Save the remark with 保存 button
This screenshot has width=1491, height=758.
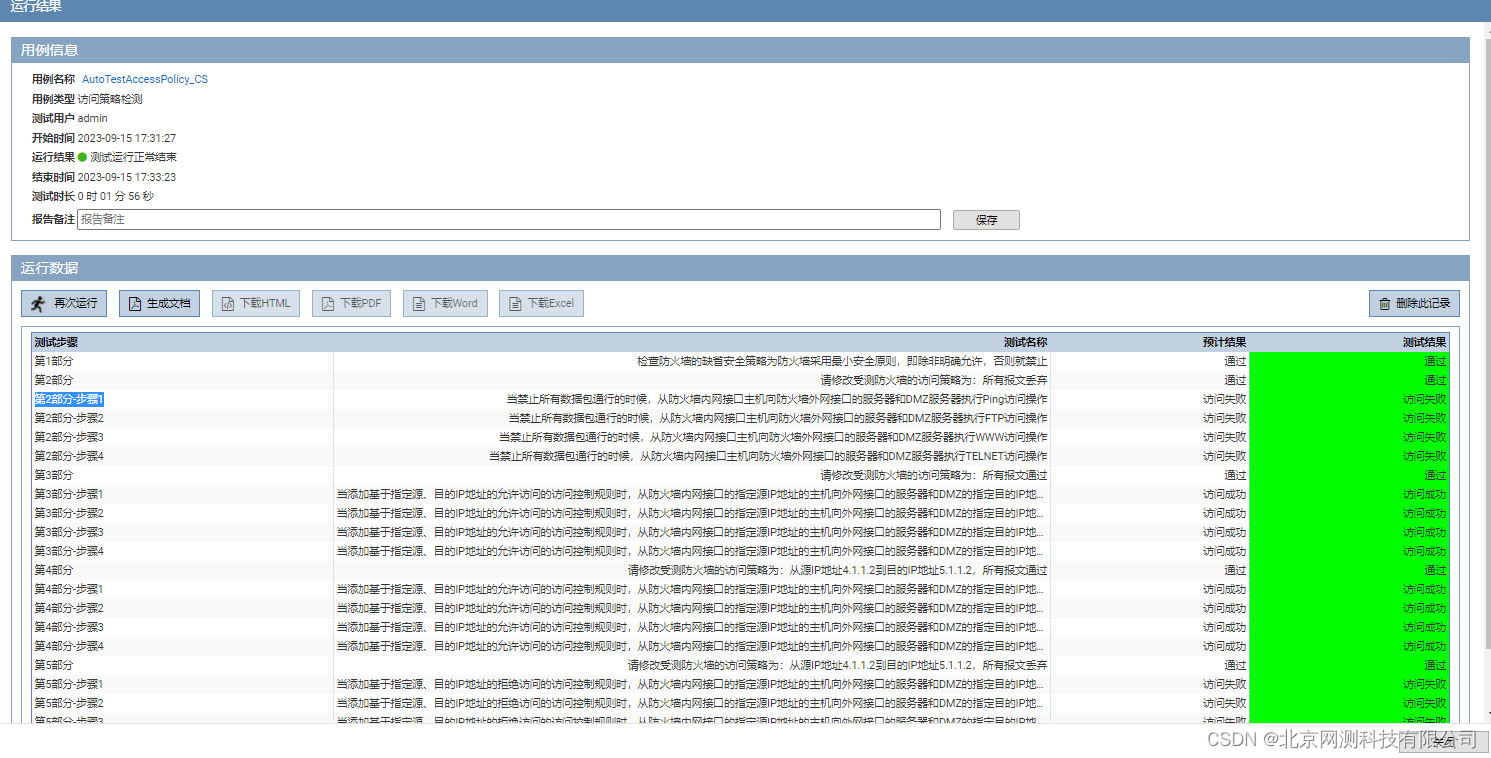pyautogui.click(x=986, y=220)
